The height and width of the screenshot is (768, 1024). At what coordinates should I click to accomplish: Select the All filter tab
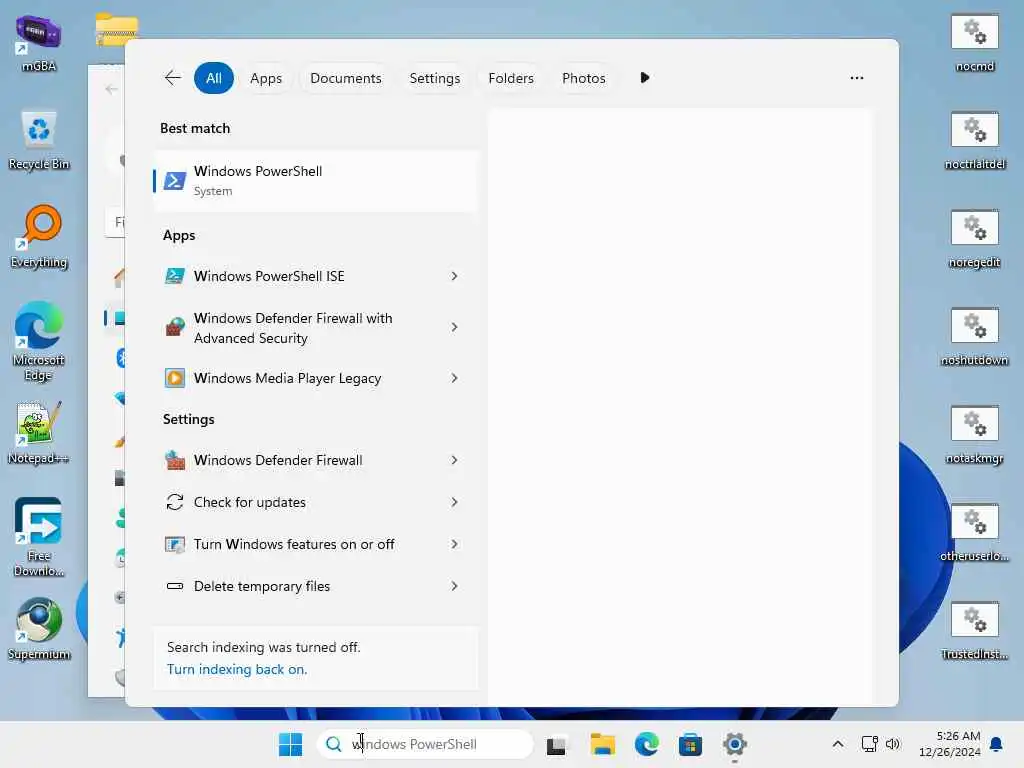214,78
